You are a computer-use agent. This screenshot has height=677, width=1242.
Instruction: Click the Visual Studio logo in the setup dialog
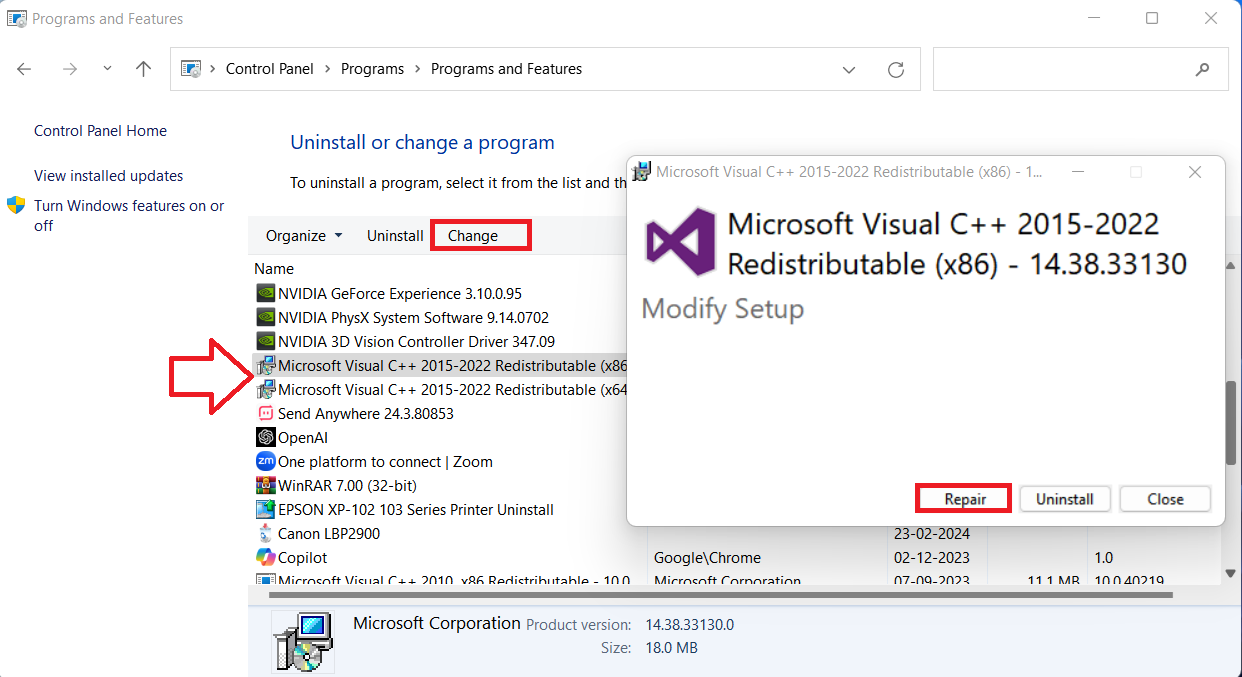[x=681, y=241]
